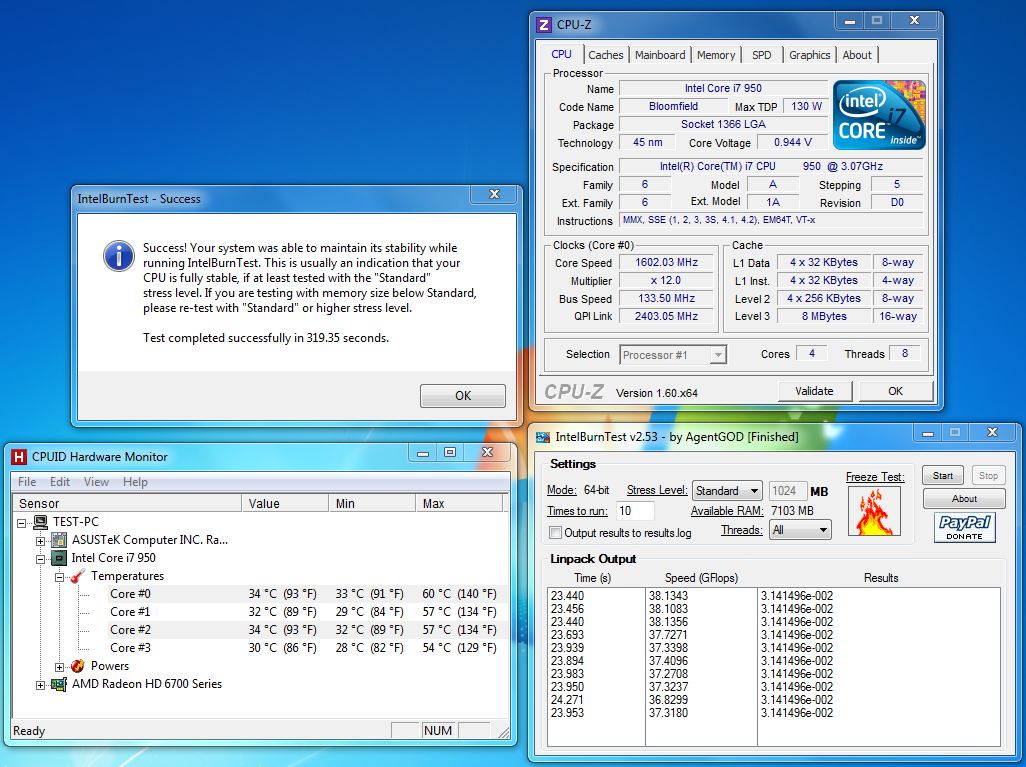Click the Core Speed value 1602.03 MHz
The width and height of the screenshot is (1026, 767).
click(666, 262)
